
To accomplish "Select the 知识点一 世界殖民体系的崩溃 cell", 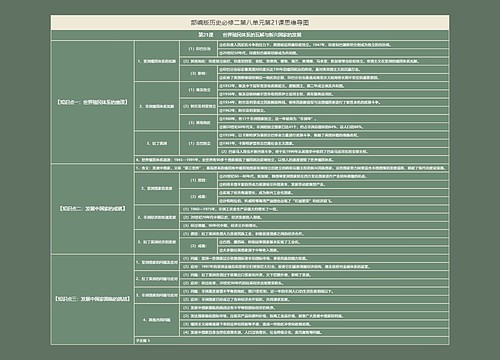I will point(92,102).
